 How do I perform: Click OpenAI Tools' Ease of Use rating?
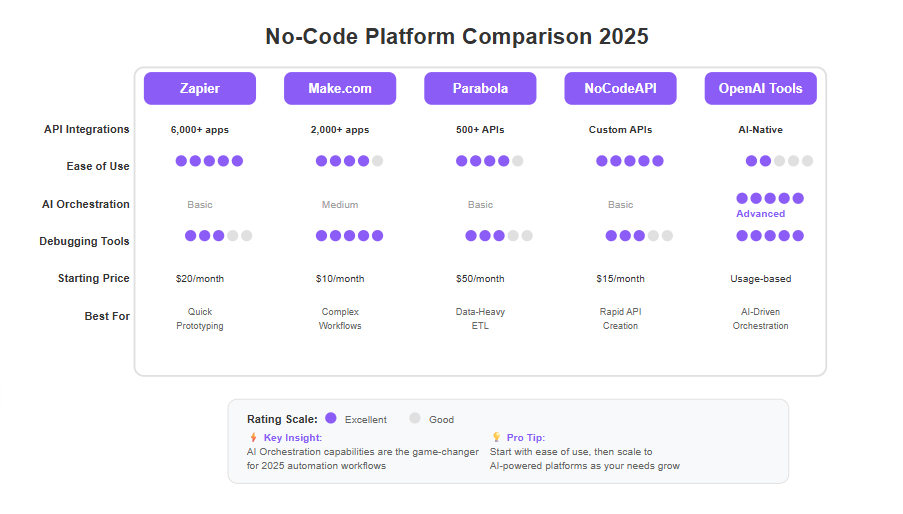point(779,161)
